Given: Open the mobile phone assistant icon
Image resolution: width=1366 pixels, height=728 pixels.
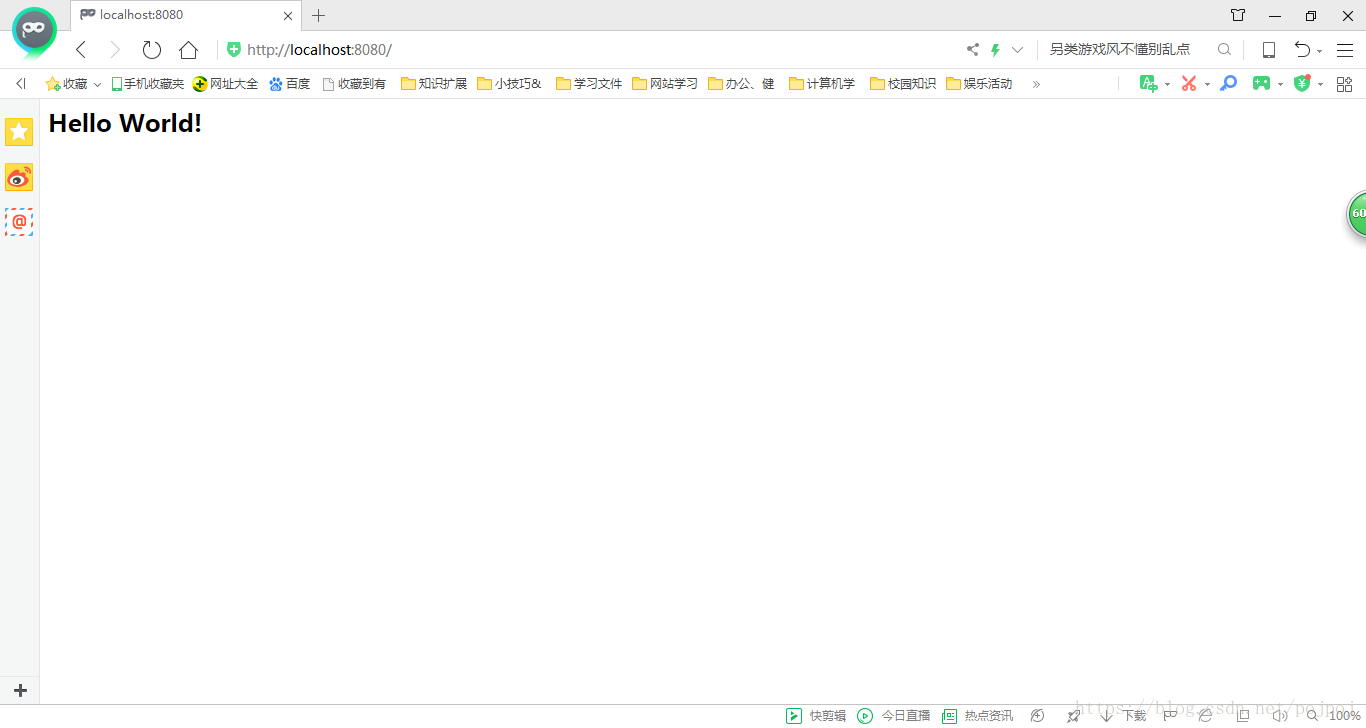Looking at the screenshot, I should pyautogui.click(x=1268, y=50).
